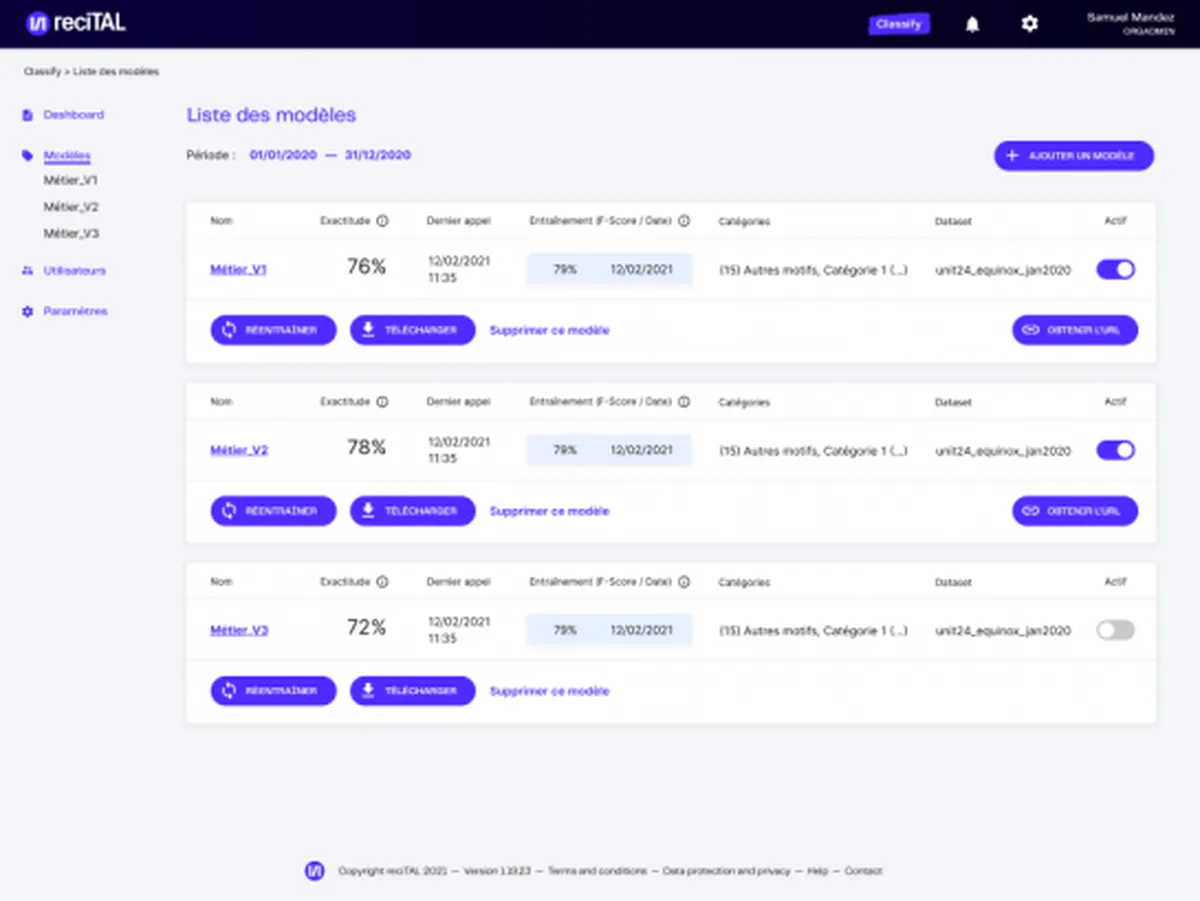This screenshot has width=1200, height=901.
Task: Click the reciTAL logo in header
Action: point(76,23)
